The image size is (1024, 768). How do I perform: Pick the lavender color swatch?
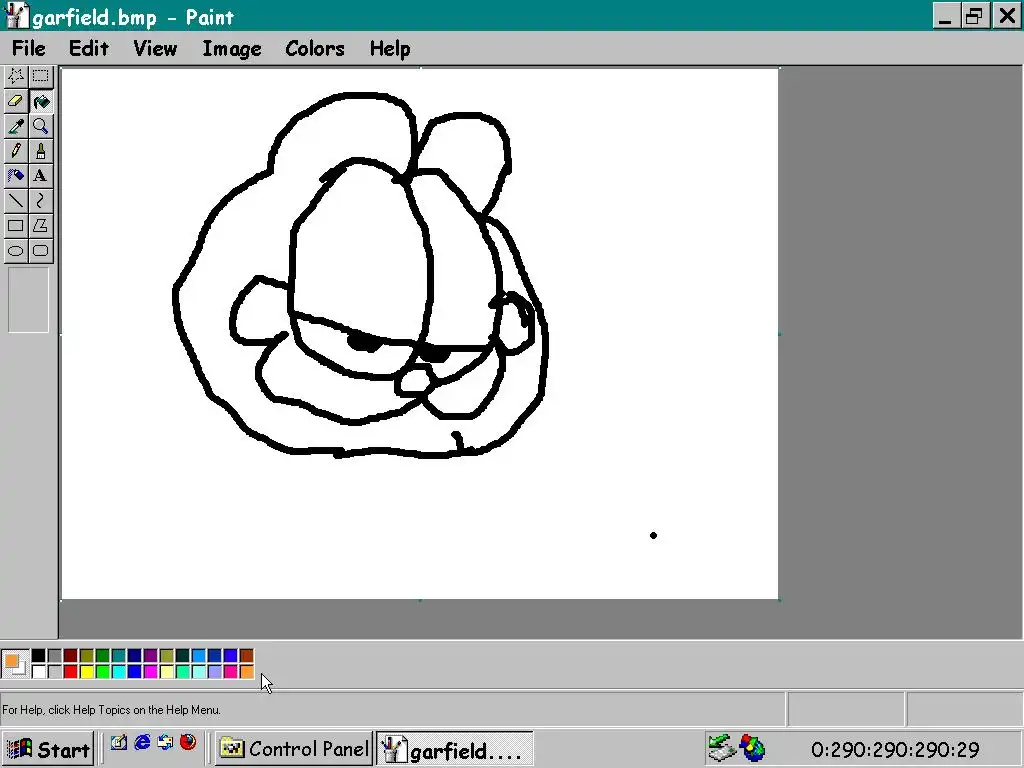pyautogui.click(x=215, y=672)
